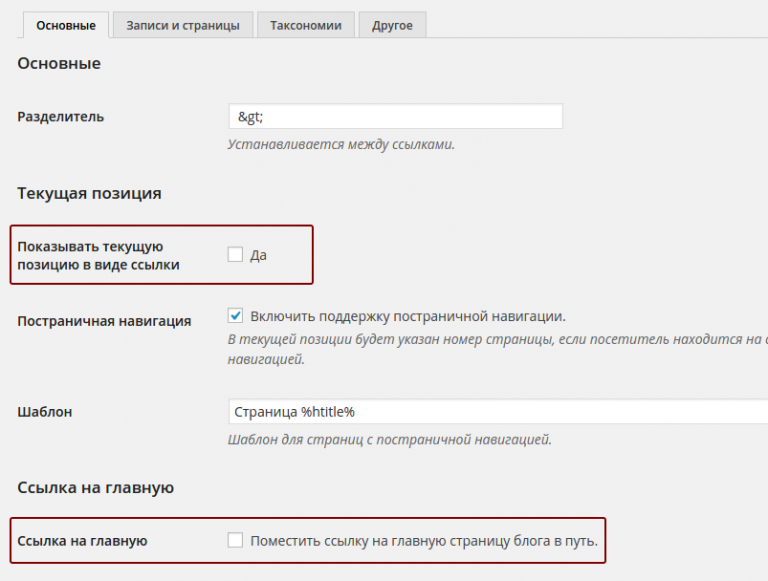The image size is (768, 581).
Task: Click label text Поместить ссылку на главную страницу
Action: (x=423, y=541)
